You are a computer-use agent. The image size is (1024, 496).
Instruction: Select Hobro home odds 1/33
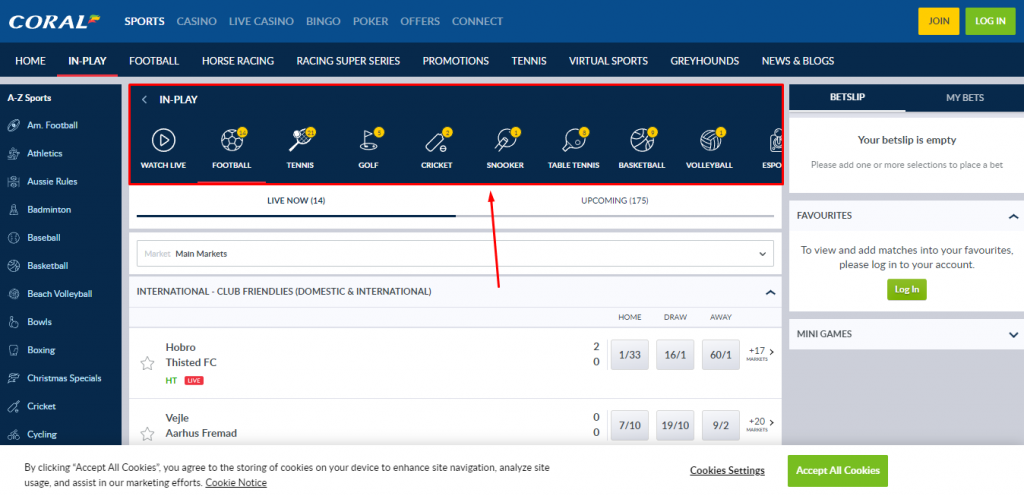pyautogui.click(x=629, y=355)
